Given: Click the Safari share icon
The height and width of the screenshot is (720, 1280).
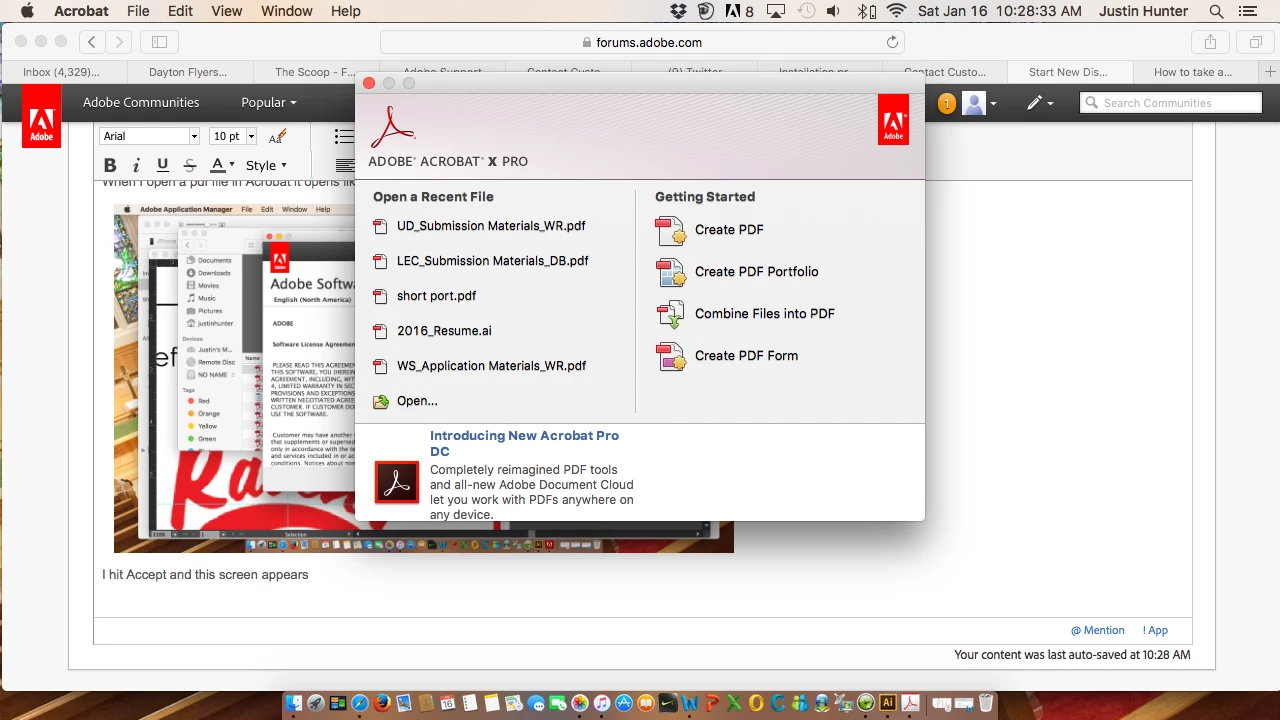Looking at the screenshot, I should [1210, 42].
